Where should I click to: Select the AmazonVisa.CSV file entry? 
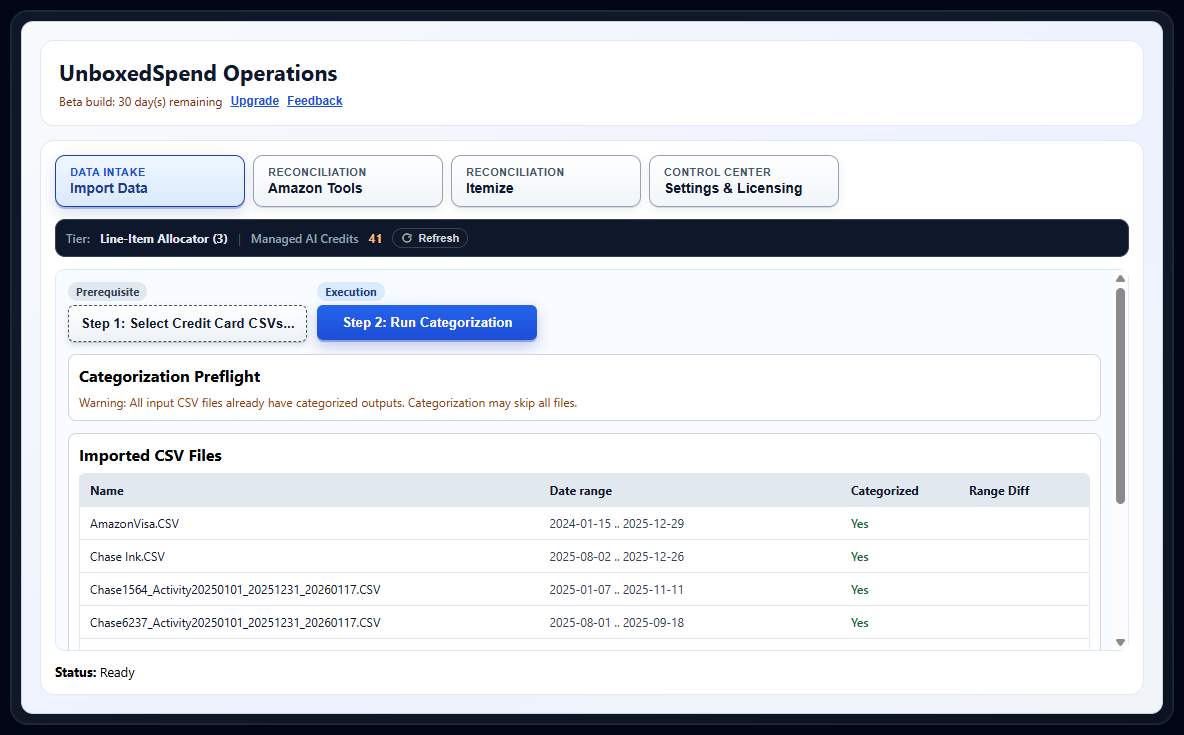[135, 523]
